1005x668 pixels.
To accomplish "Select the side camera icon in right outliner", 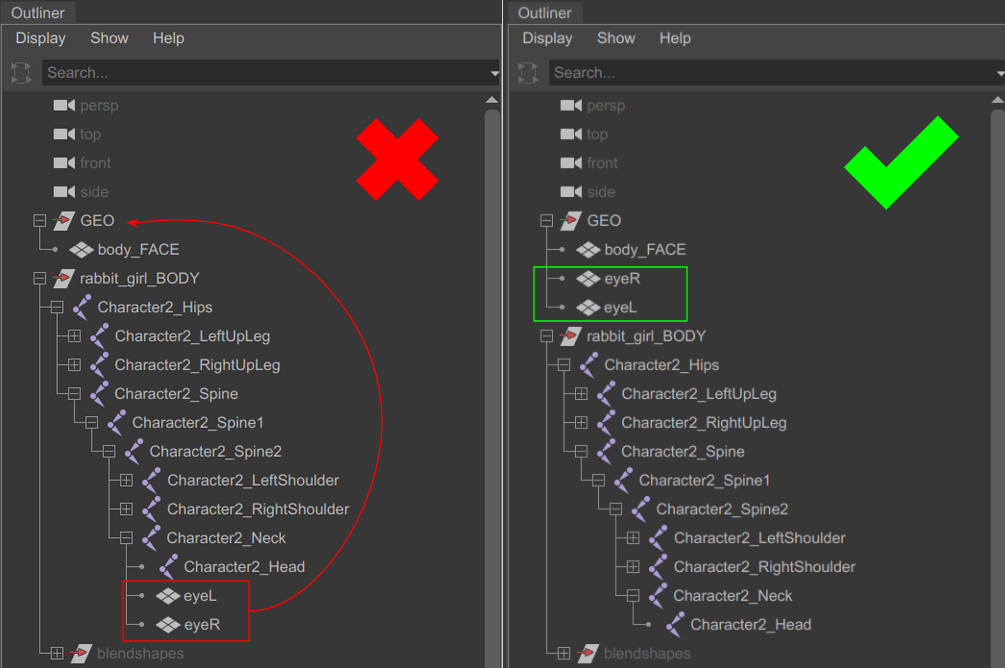I will (571, 192).
